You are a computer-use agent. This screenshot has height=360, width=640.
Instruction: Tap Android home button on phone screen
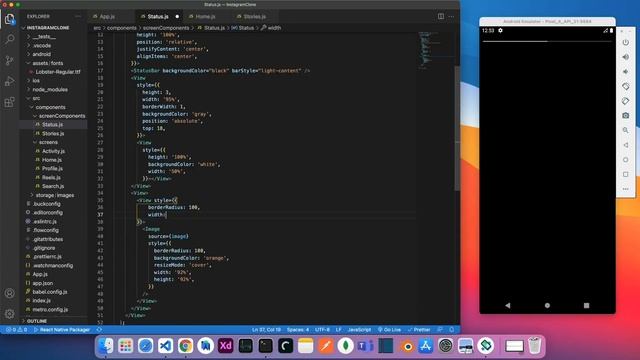547,305
